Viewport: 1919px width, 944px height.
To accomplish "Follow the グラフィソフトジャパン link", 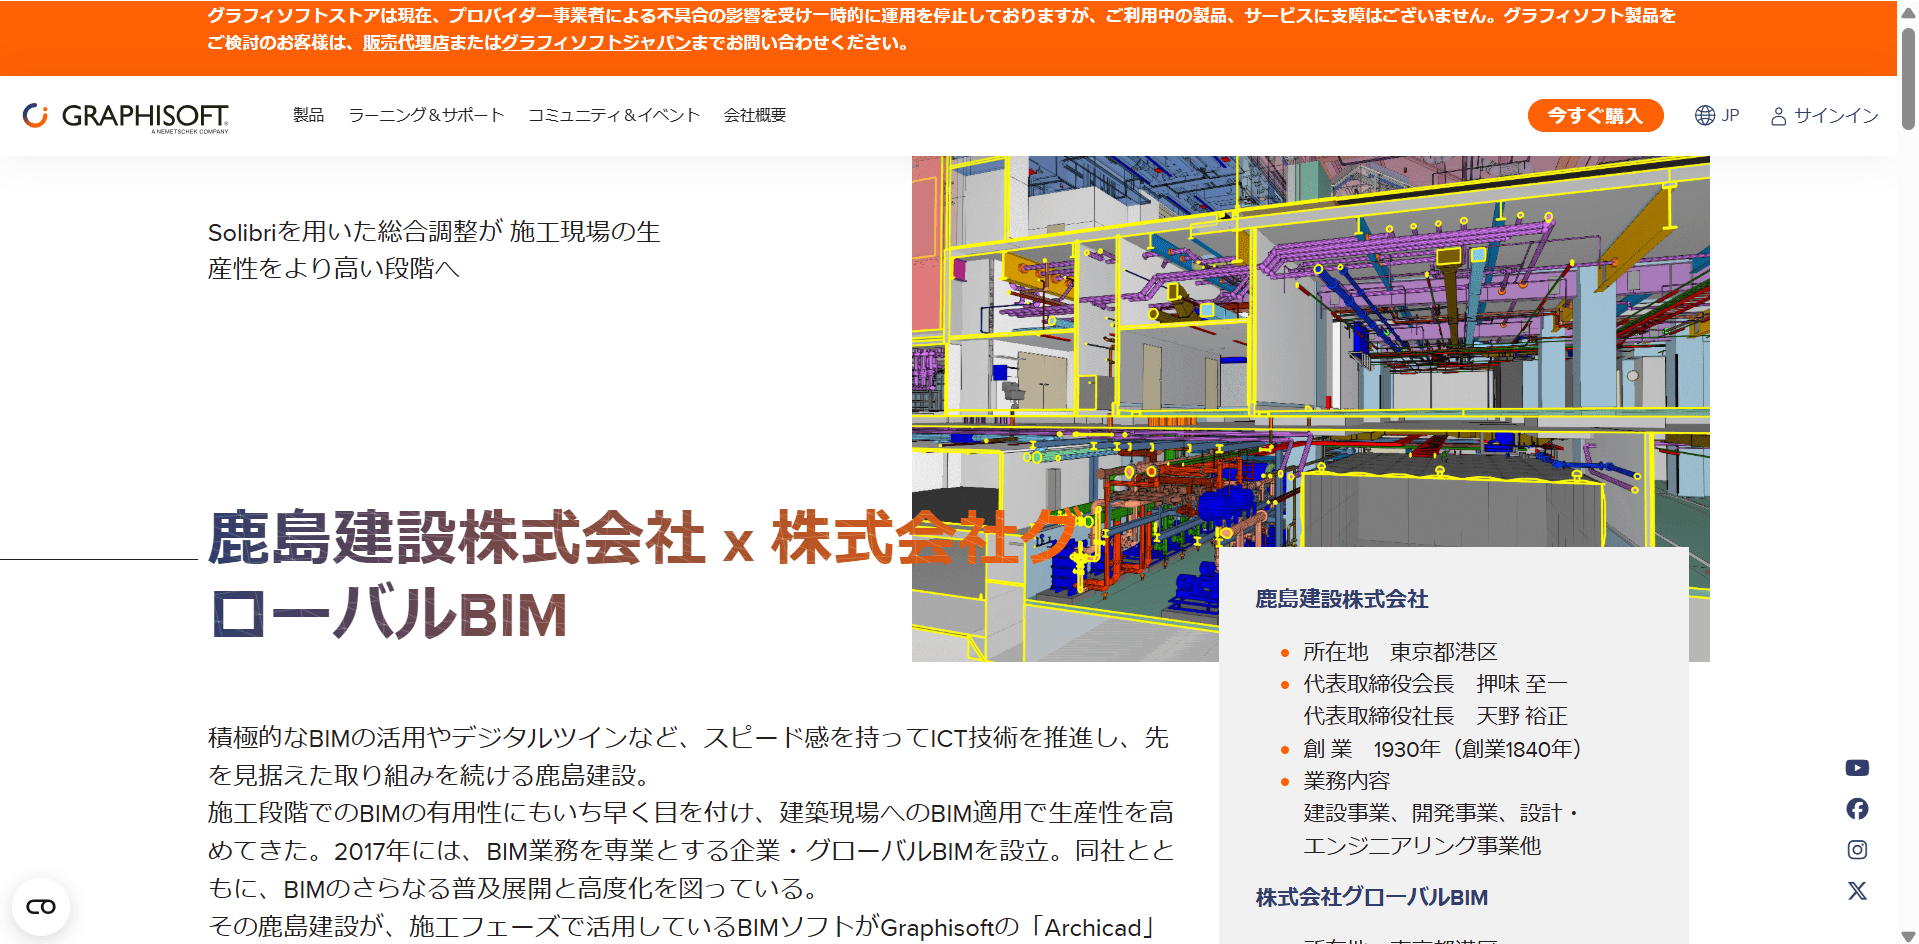I will (596, 43).
